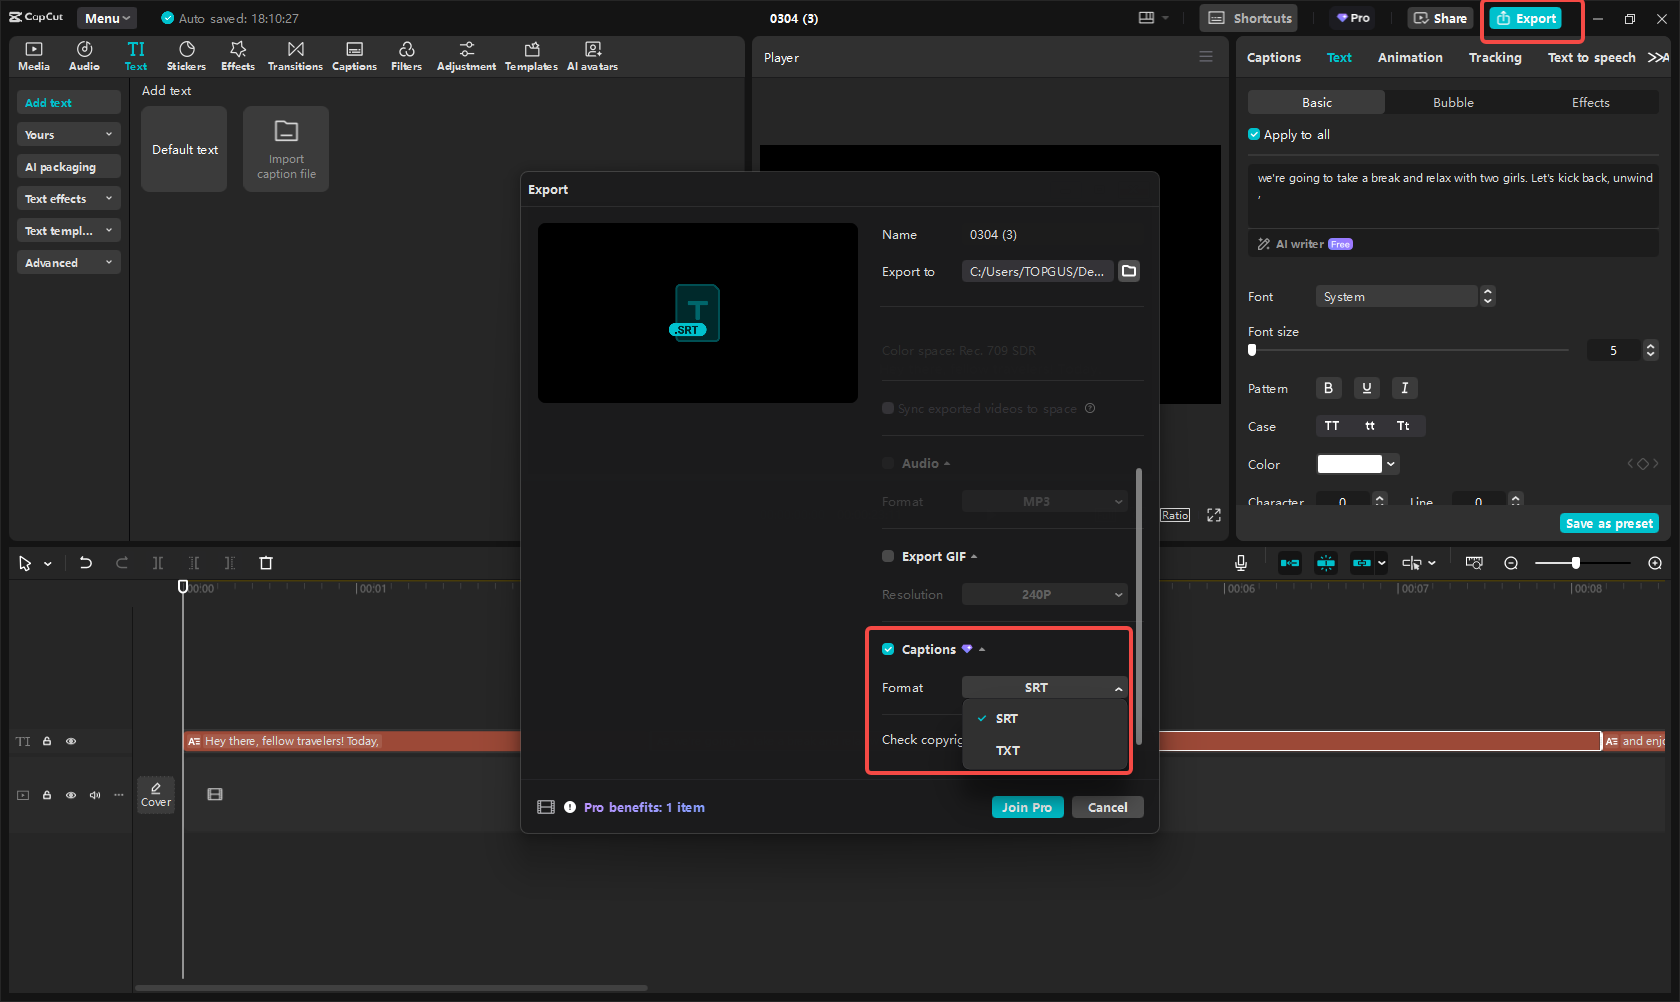The height and width of the screenshot is (1002, 1680).
Task: Select the Delete icon above the timeline
Action: [265, 563]
